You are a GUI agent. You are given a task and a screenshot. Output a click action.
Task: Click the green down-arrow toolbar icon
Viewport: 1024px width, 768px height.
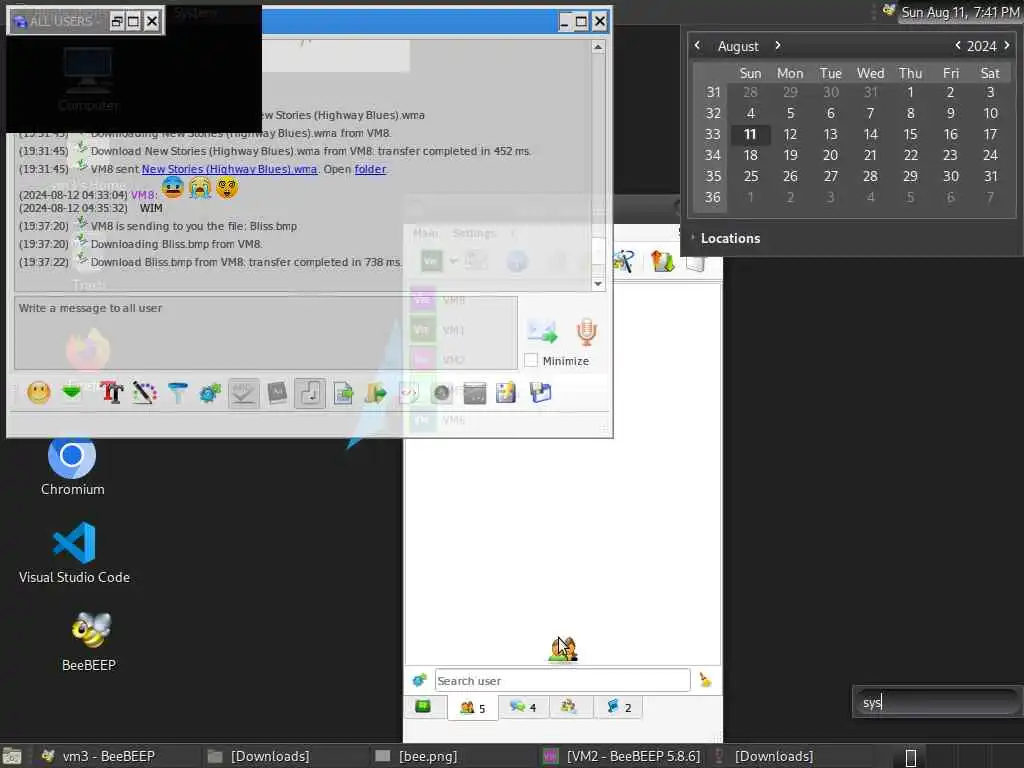tap(72, 392)
